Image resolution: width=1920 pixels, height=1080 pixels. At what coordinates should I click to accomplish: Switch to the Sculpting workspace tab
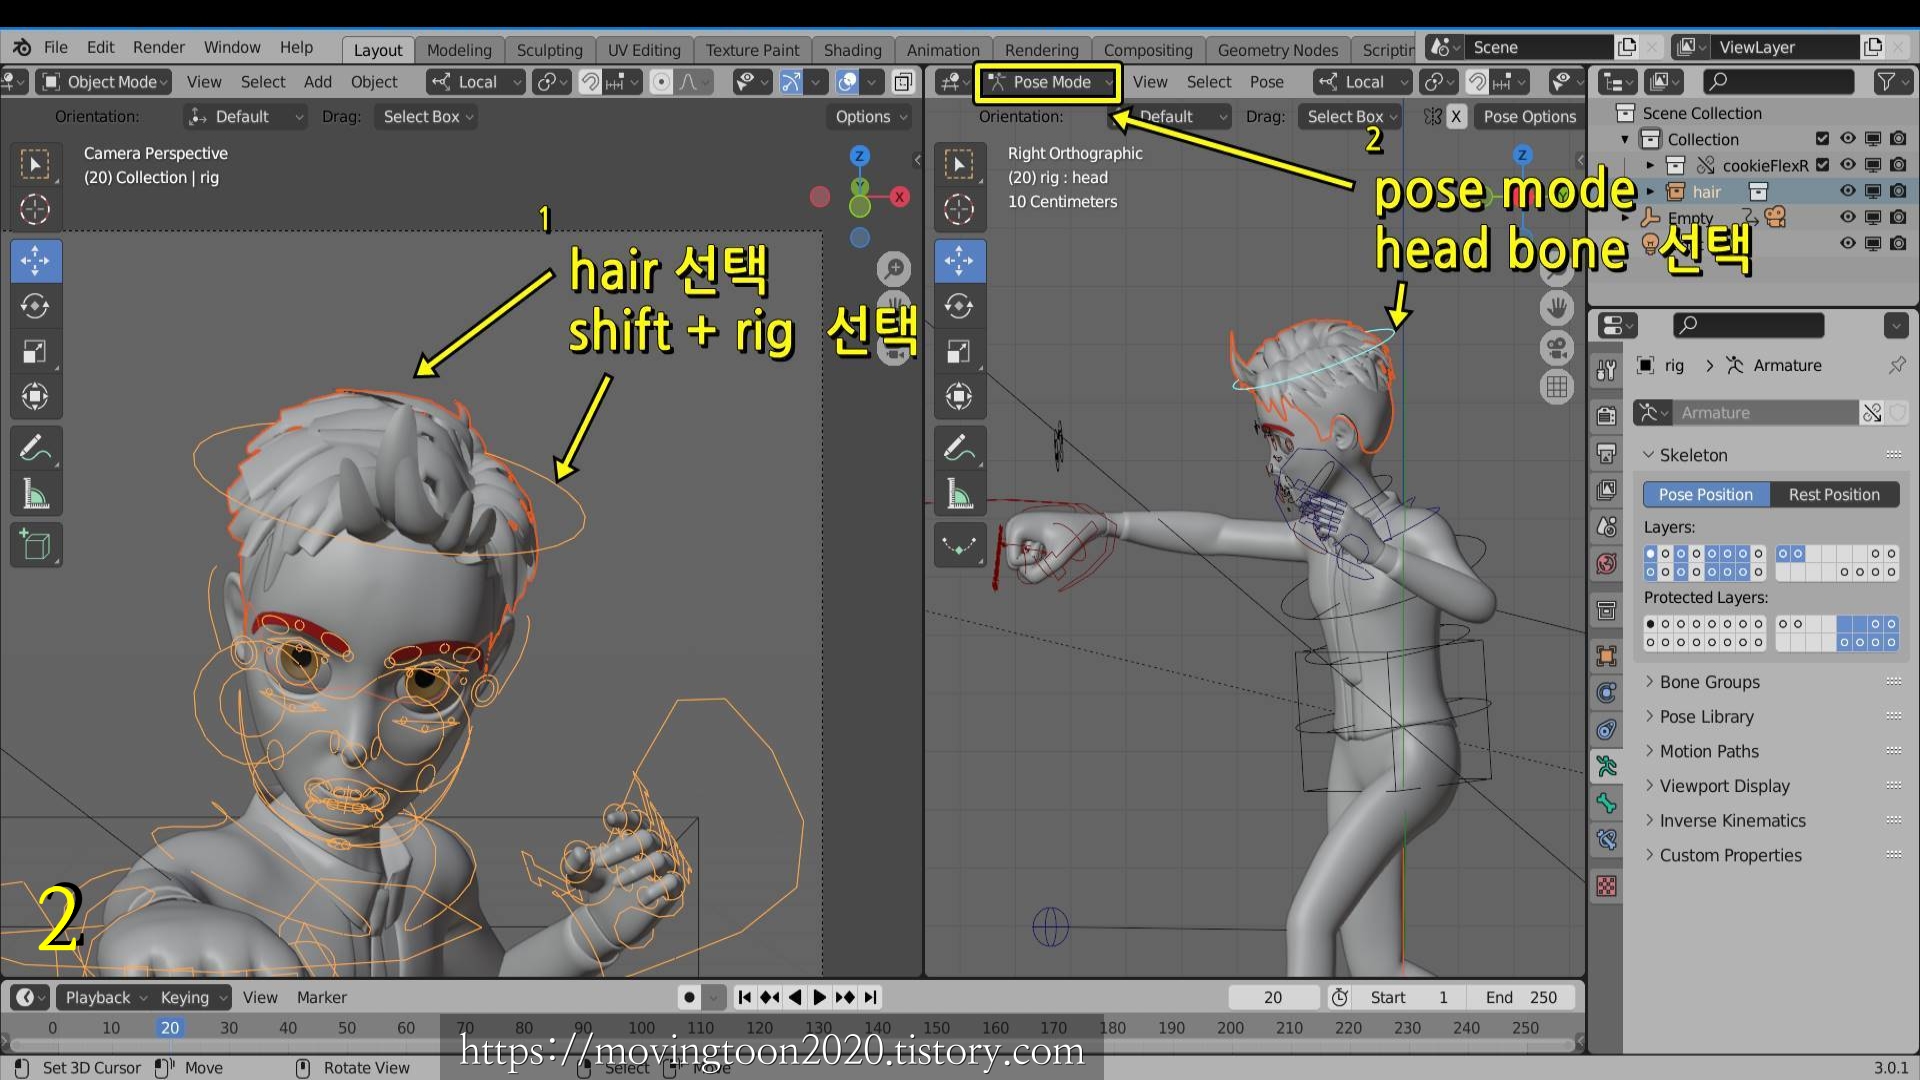coord(549,50)
